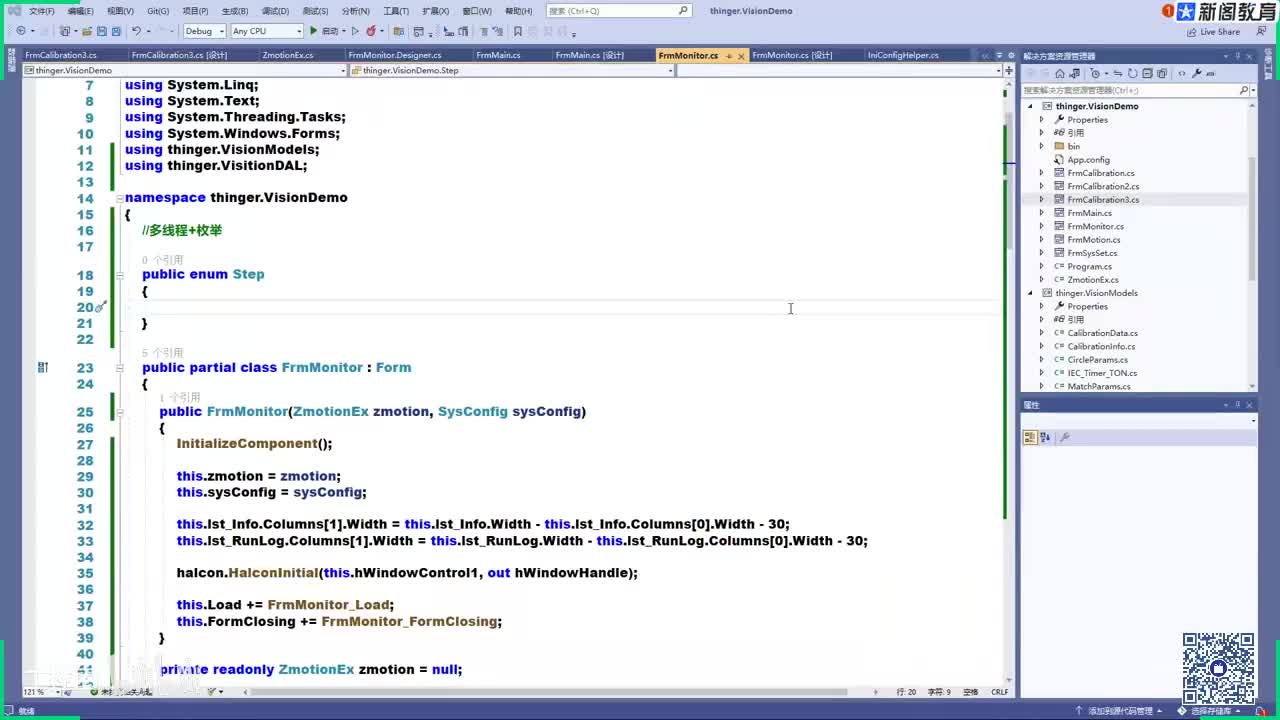Click the Alphabetical sort icon in Properties panel
This screenshot has width=1280, height=720.
pyautogui.click(x=1045, y=437)
